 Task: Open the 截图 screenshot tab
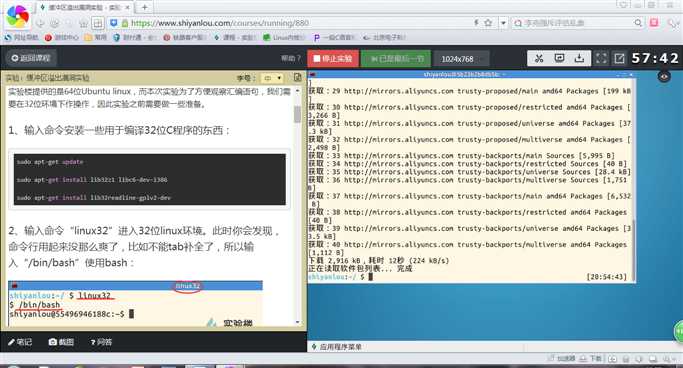coord(61,342)
